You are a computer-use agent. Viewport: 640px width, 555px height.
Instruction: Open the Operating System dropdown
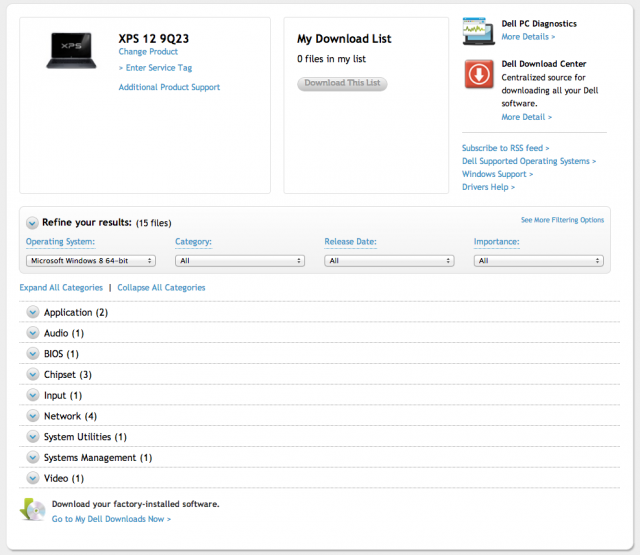91,261
